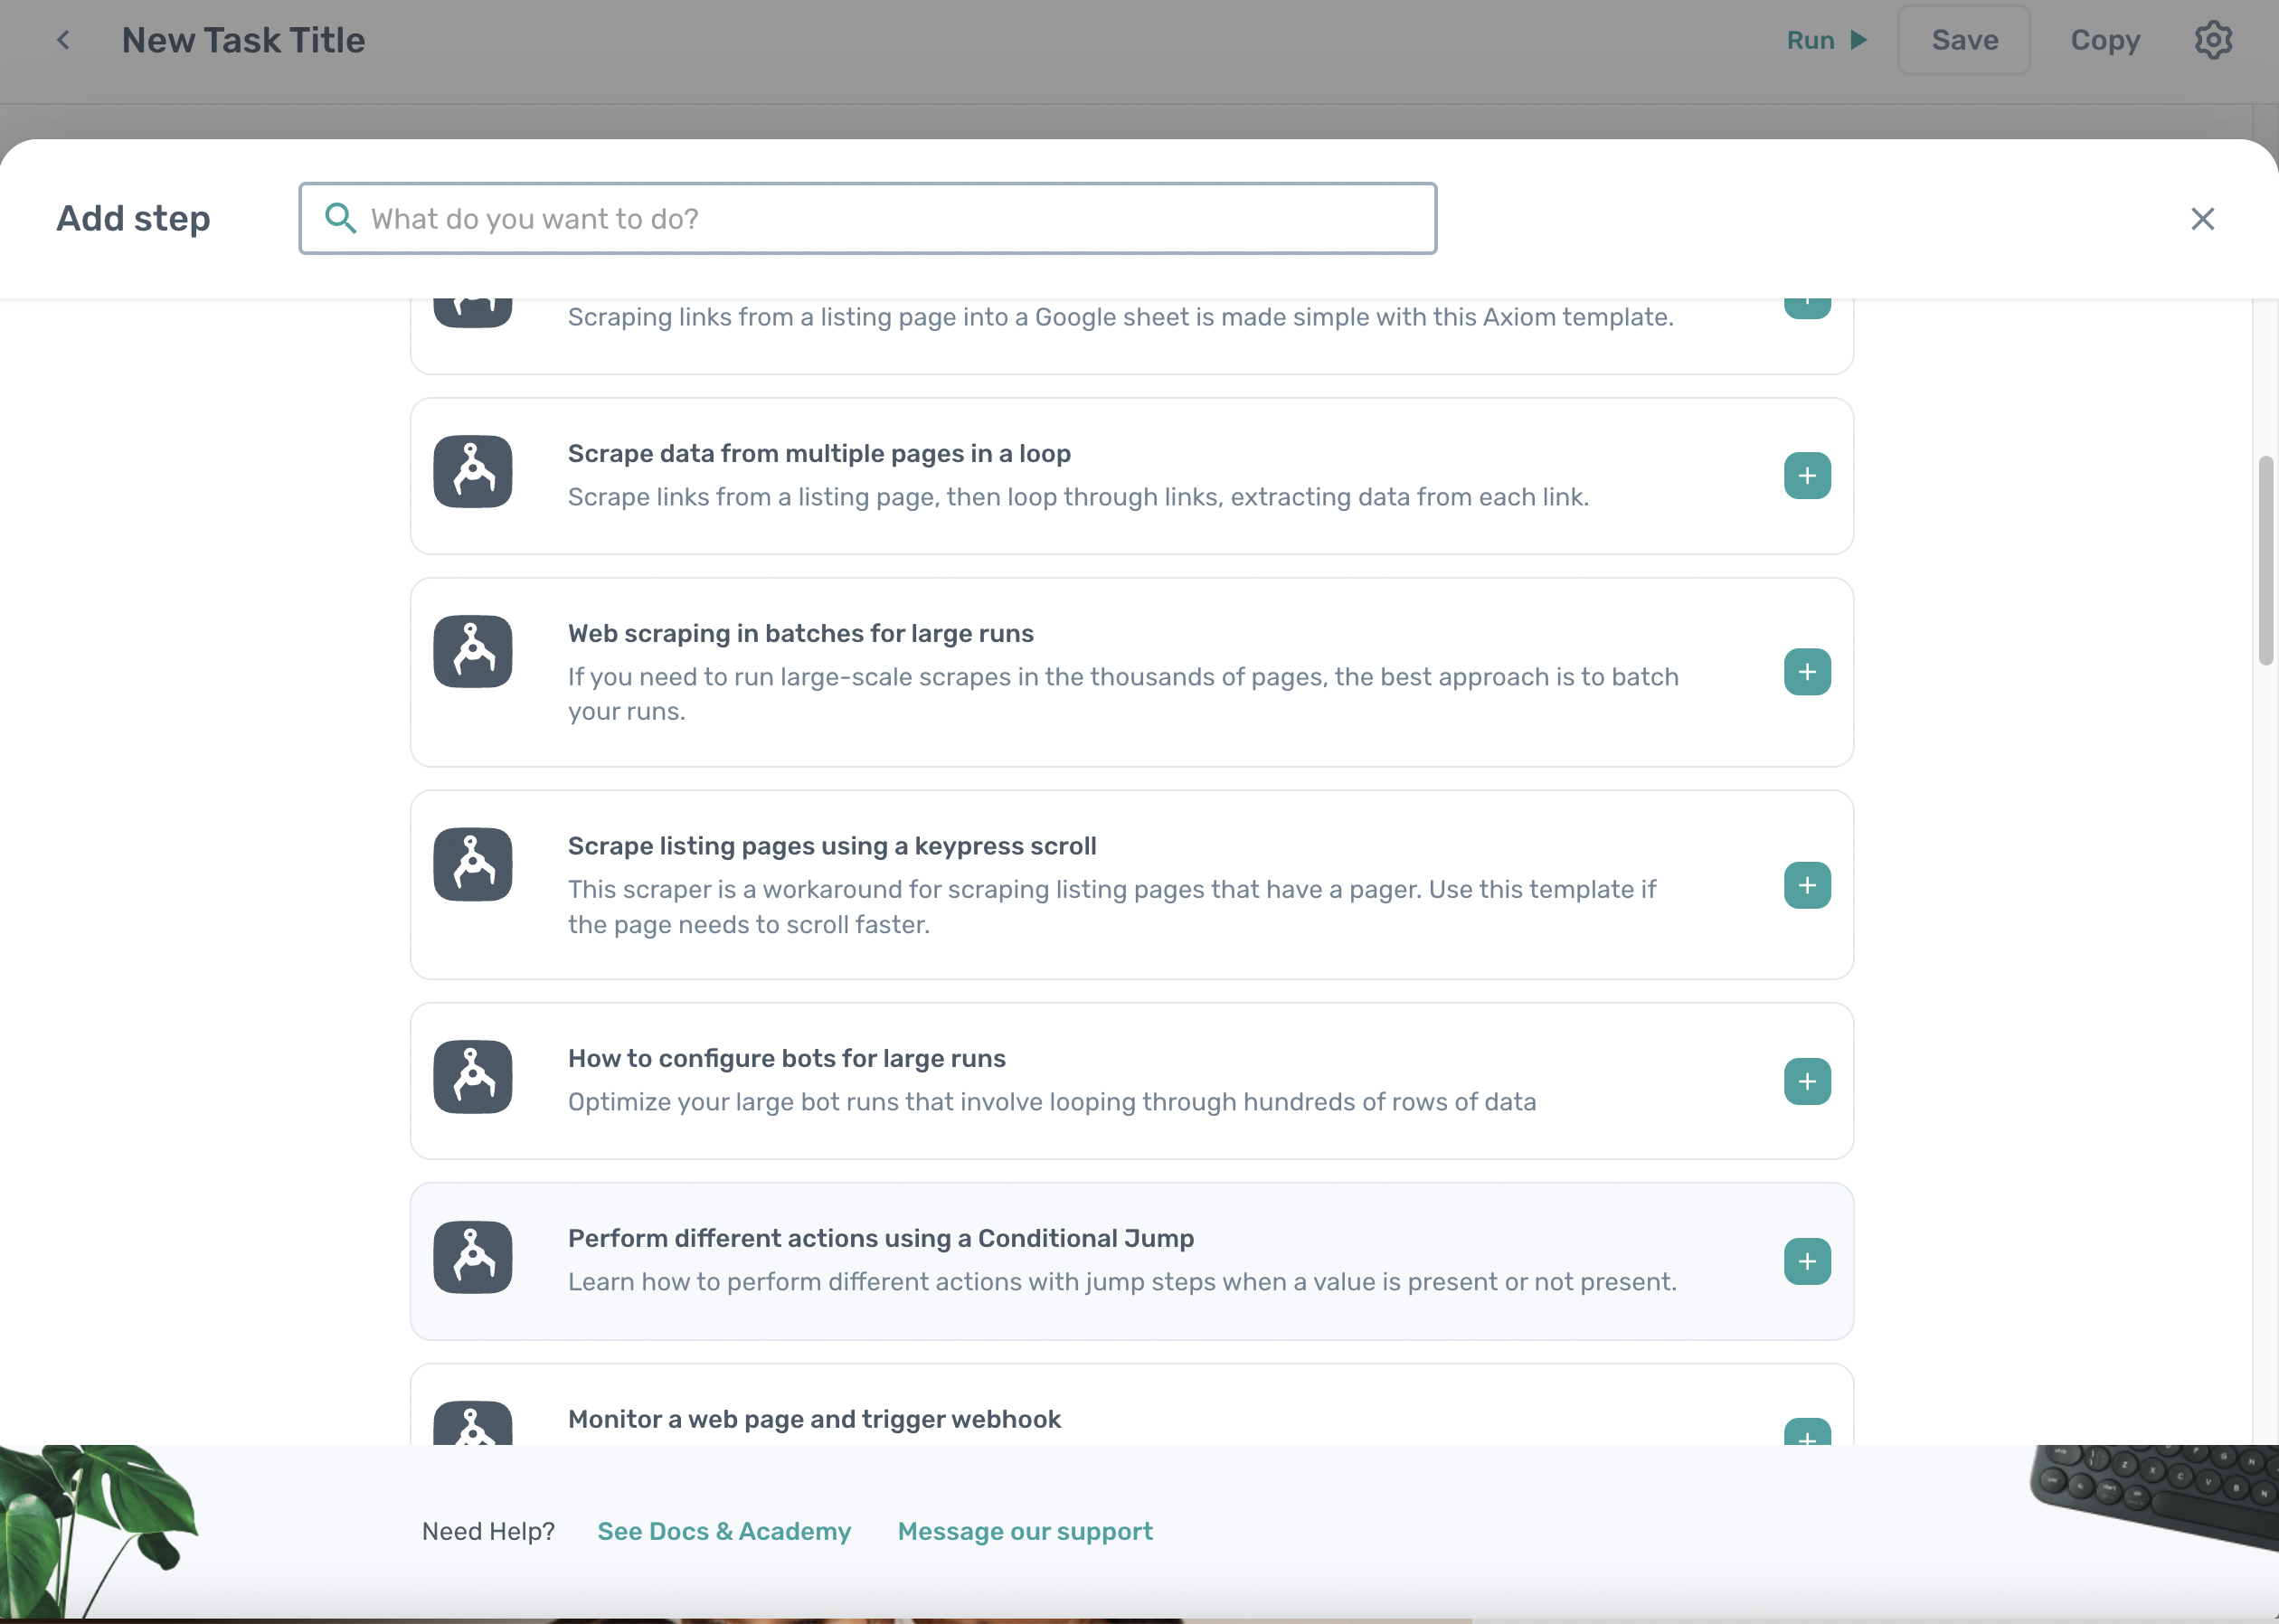This screenshot has height=1624, width=2279.
Task: Open Message our support link
Action: [x=1024, y=1531]
